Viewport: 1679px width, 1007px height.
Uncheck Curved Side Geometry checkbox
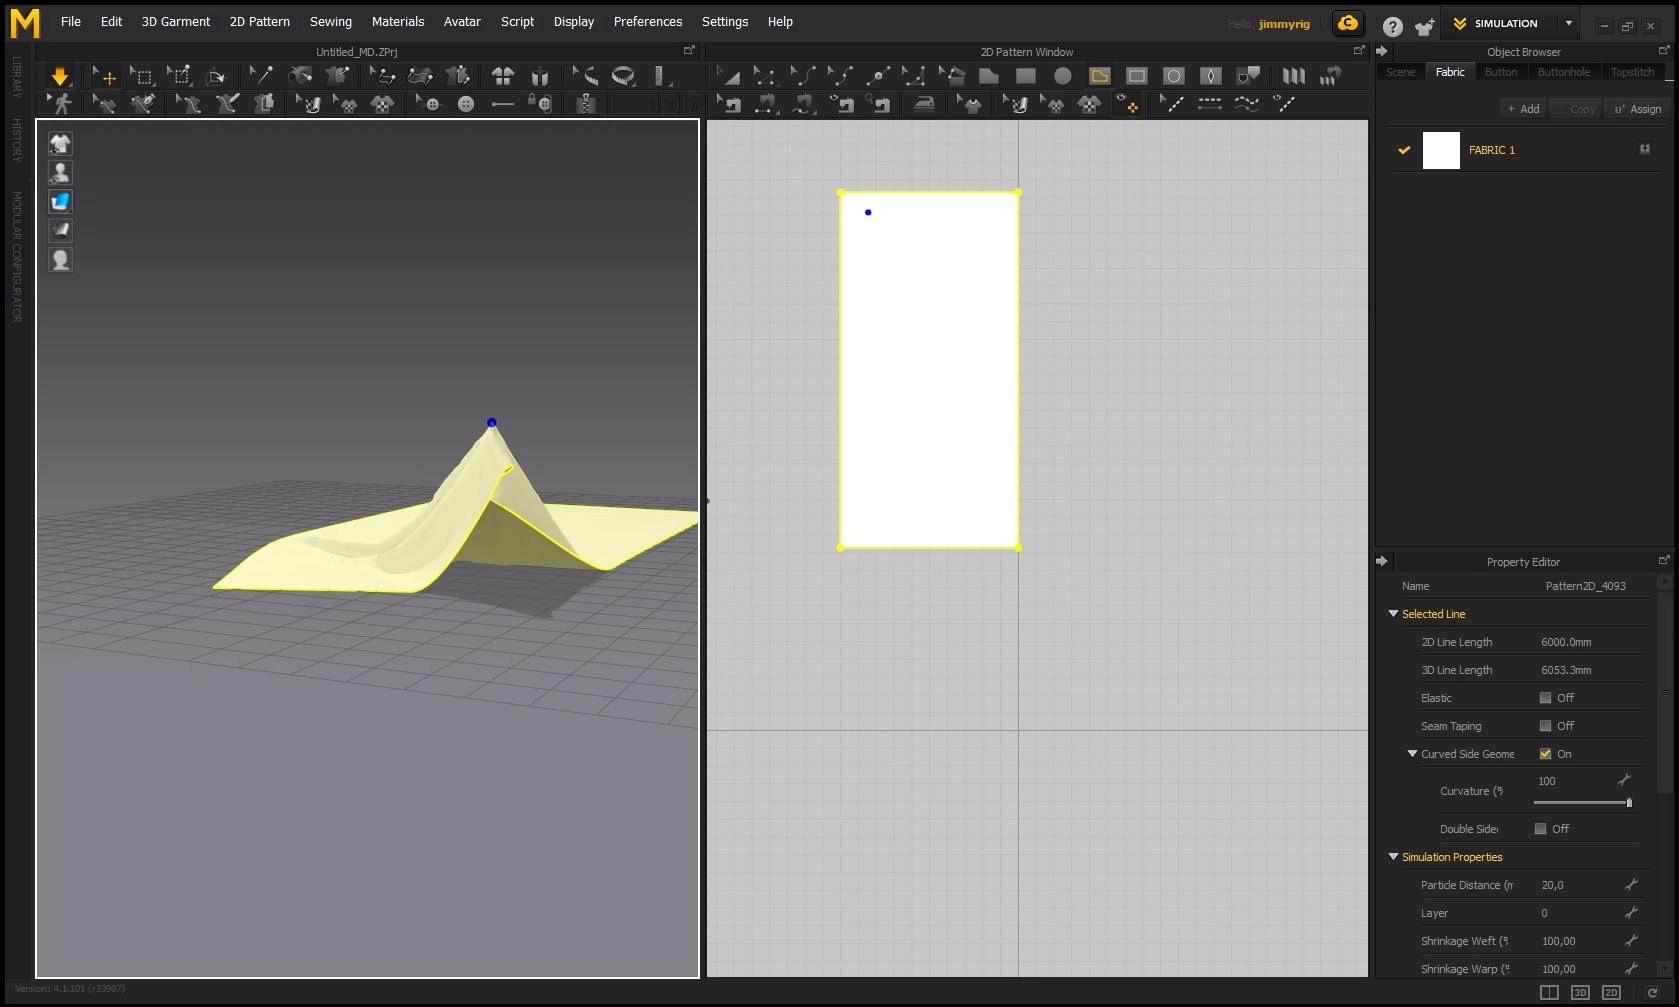(x=1545, y=754)
